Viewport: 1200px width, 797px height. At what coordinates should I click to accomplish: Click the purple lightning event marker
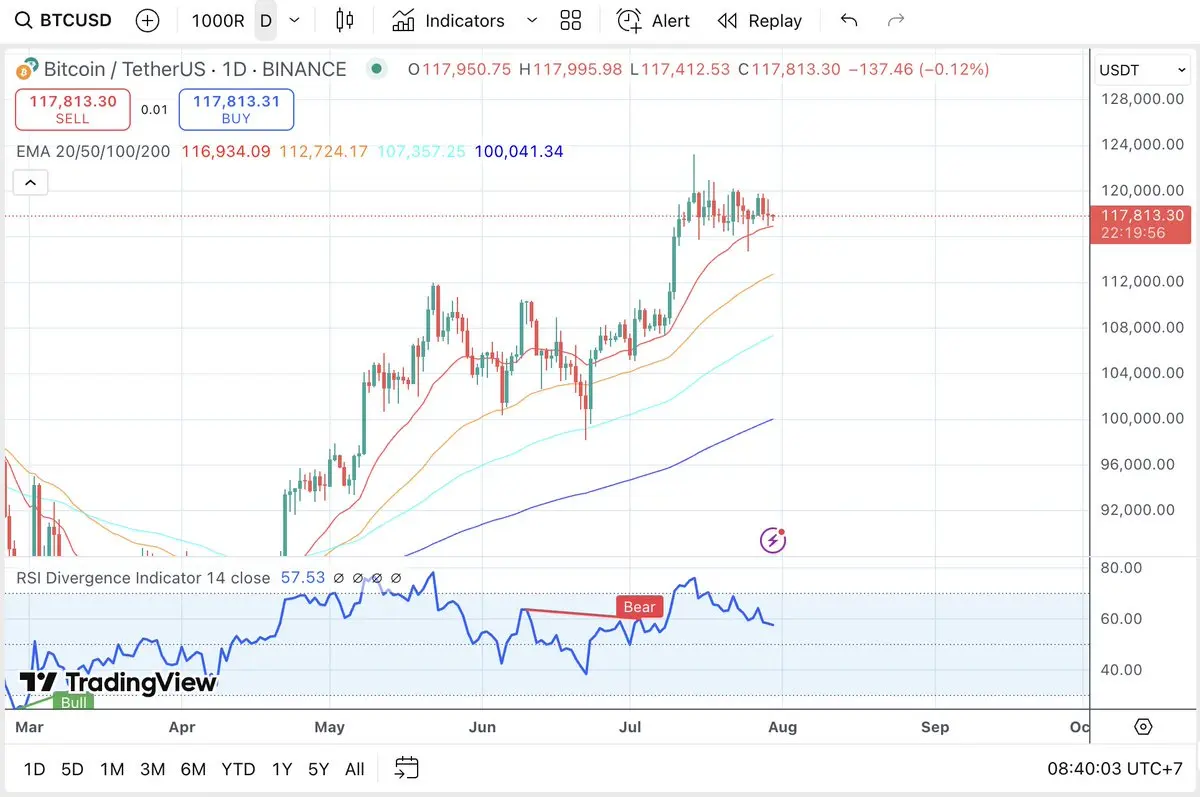[773, 541]
